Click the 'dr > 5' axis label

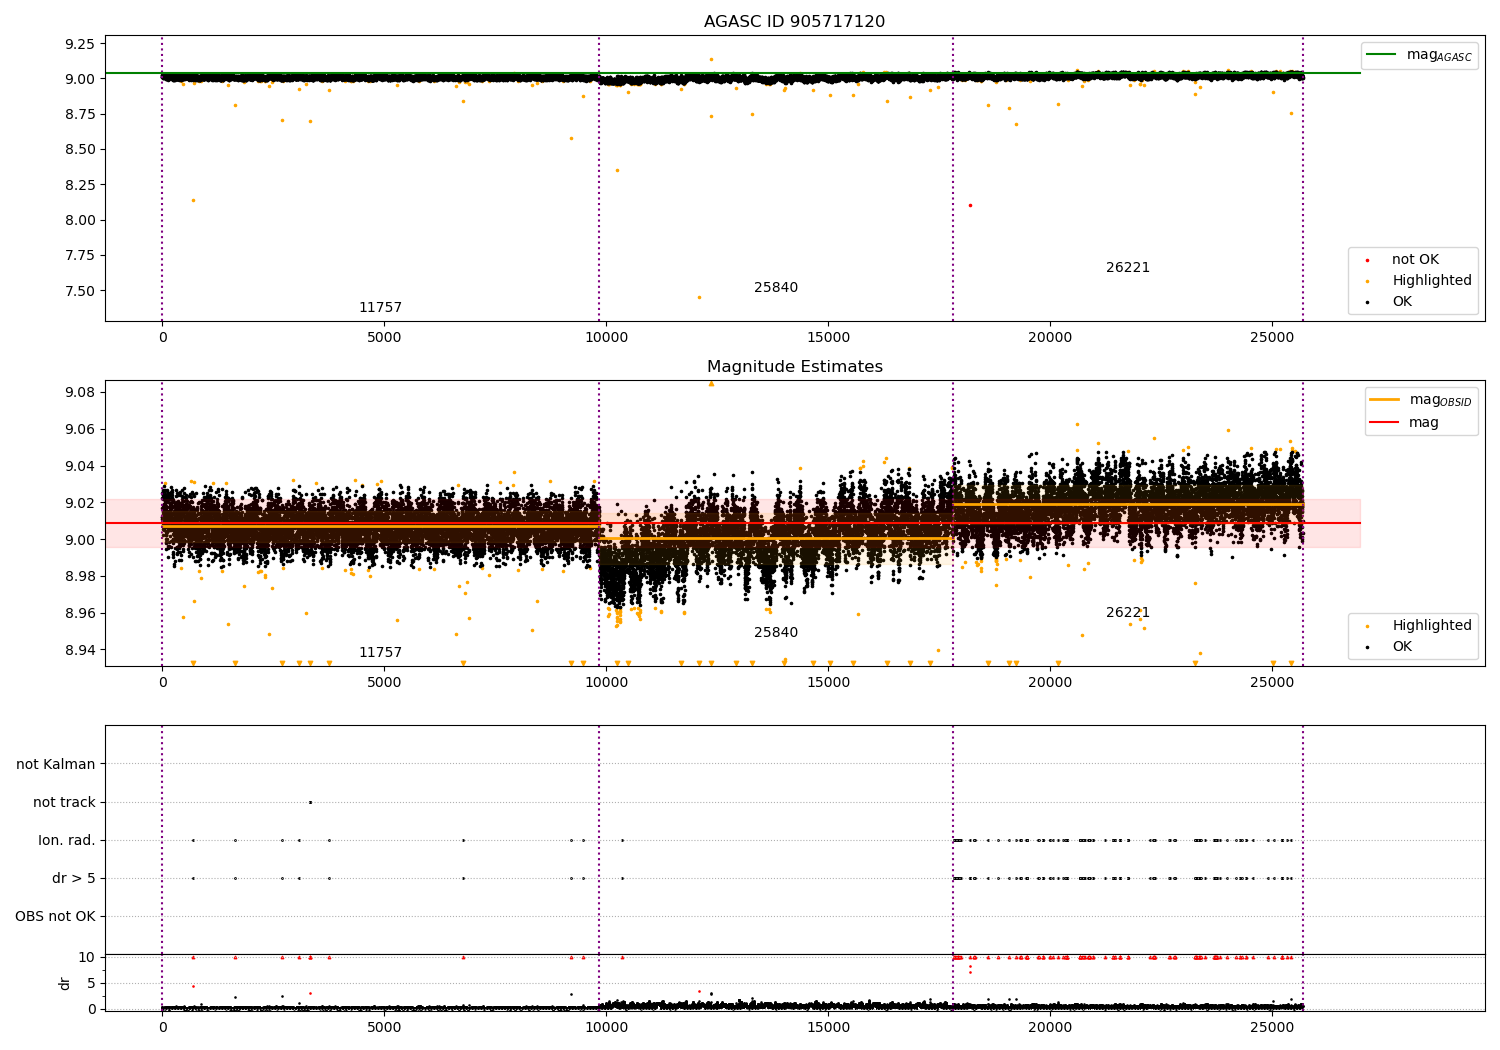74,878
